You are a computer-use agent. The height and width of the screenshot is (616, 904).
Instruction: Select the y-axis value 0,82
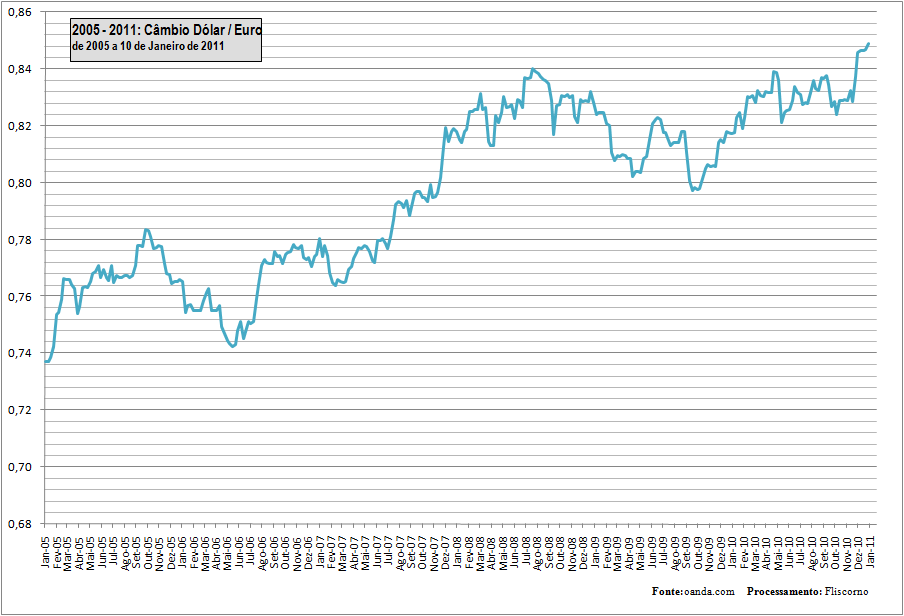click(20, 126)
